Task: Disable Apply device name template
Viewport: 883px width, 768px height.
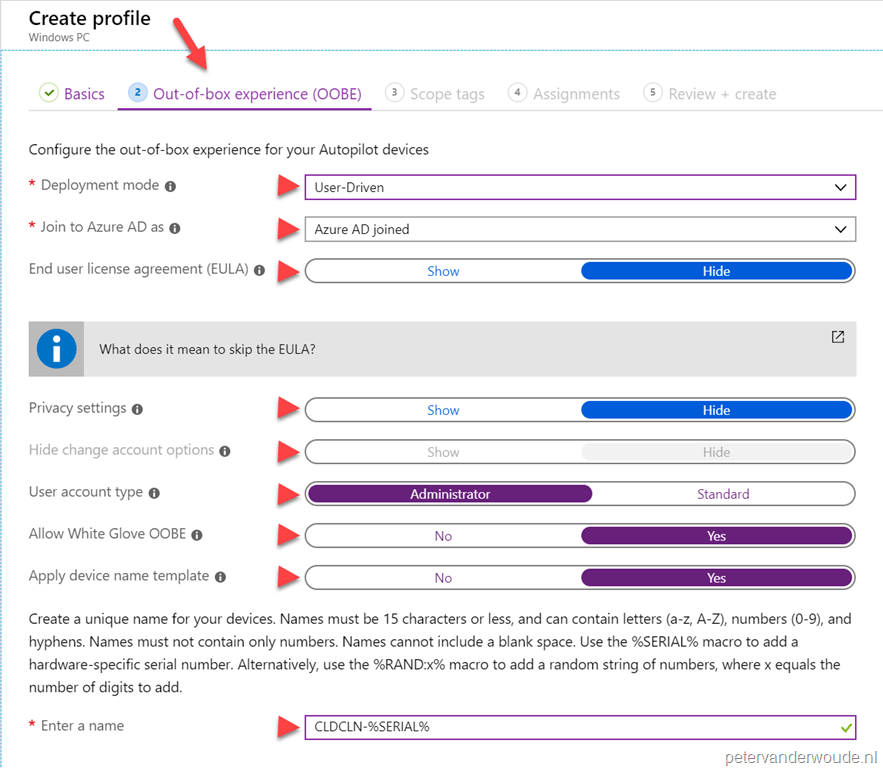Action: tap(443, 577)
